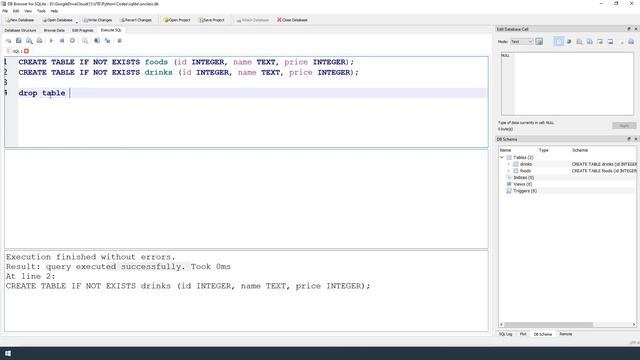Execute all SQL with the play icon
This screenshot has width=640, height=360.
pyautogui.click(x=51, y=41)
